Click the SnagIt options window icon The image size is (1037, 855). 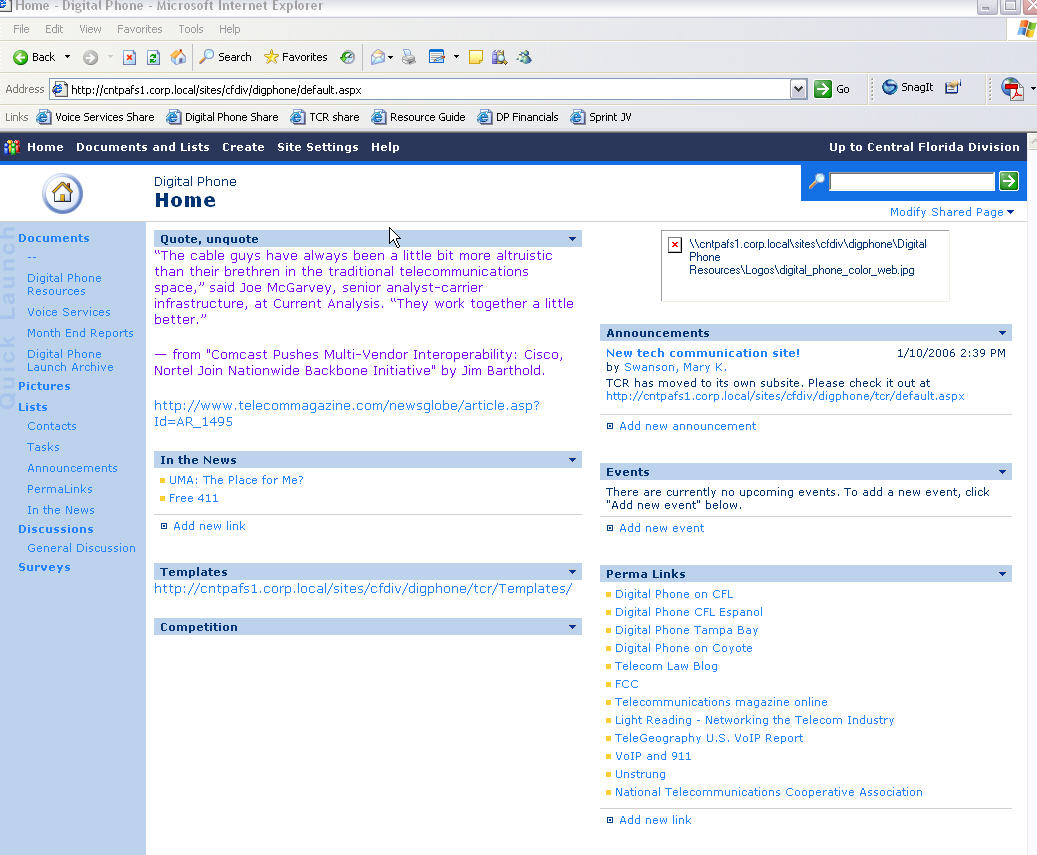(952, 87)
